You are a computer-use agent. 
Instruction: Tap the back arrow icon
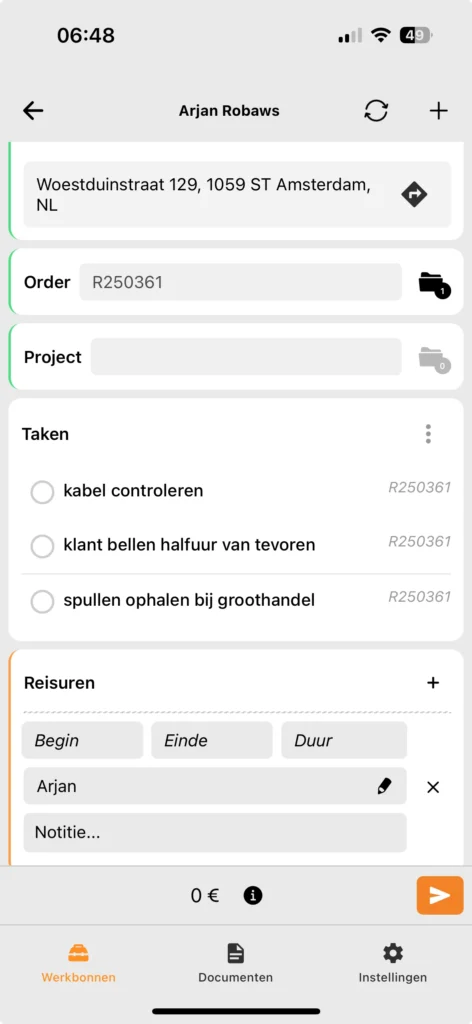coord(33,111)
